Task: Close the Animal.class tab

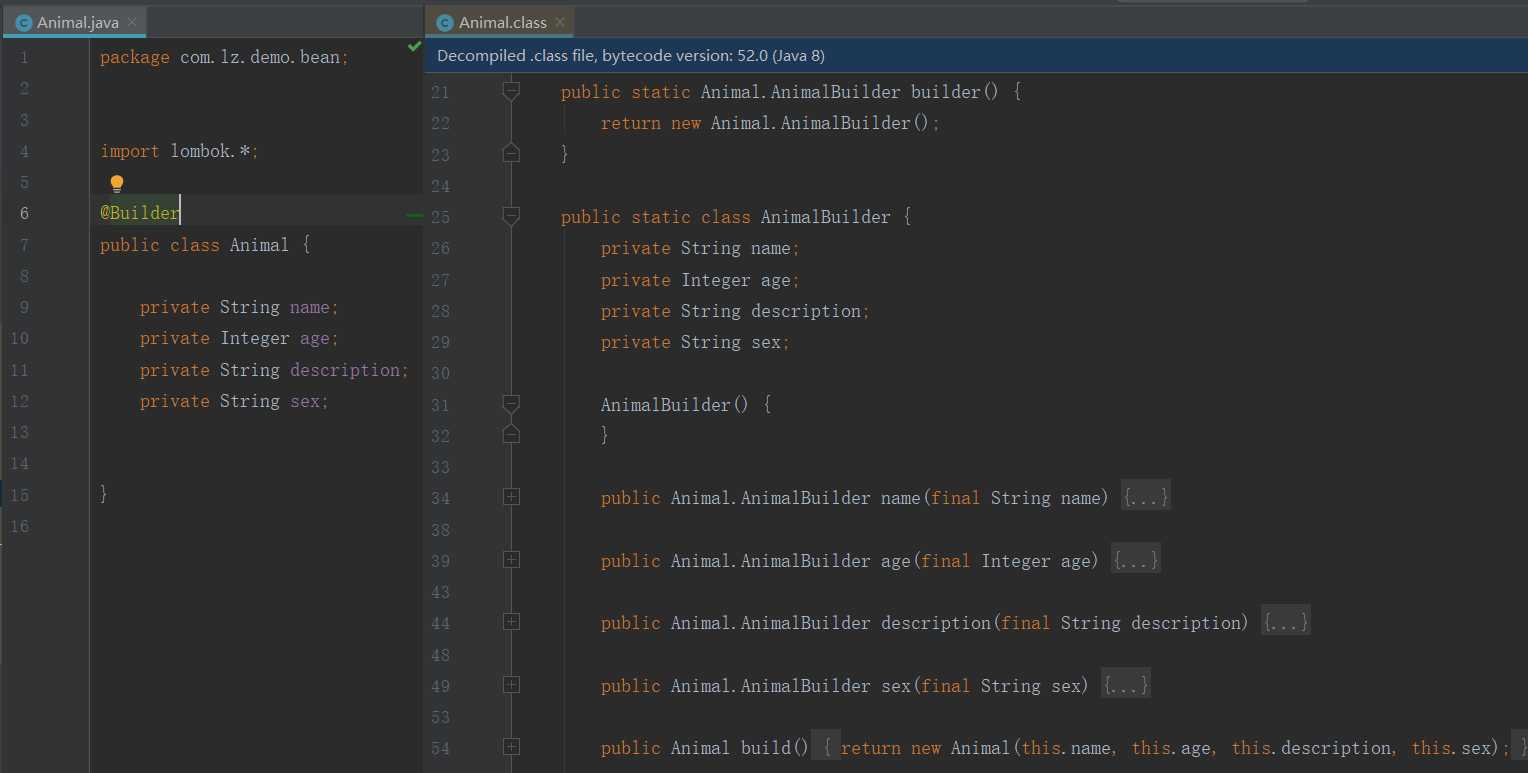Action: [560, 22]
